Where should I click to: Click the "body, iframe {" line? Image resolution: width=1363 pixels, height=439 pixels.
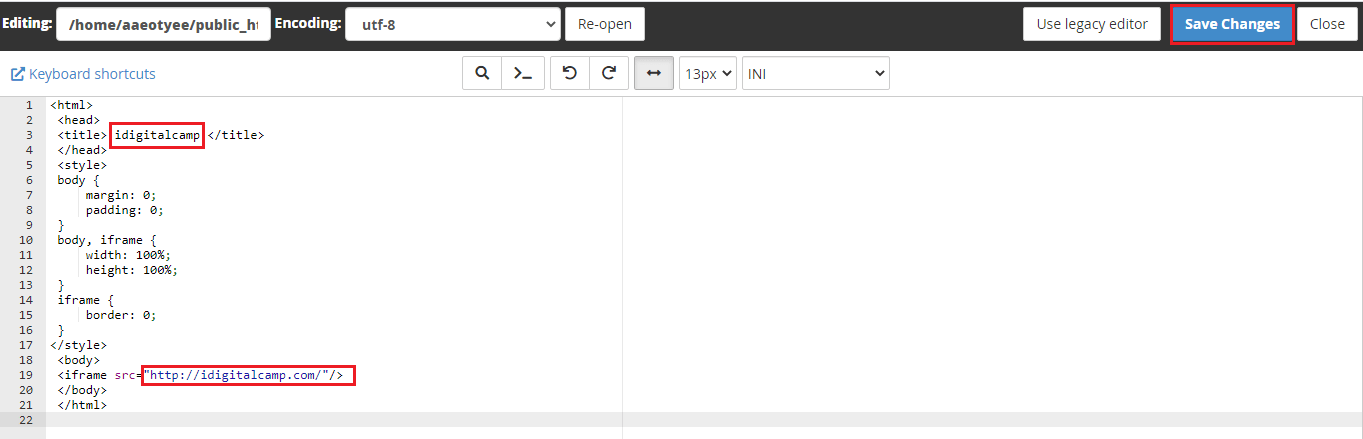(107, 240)
